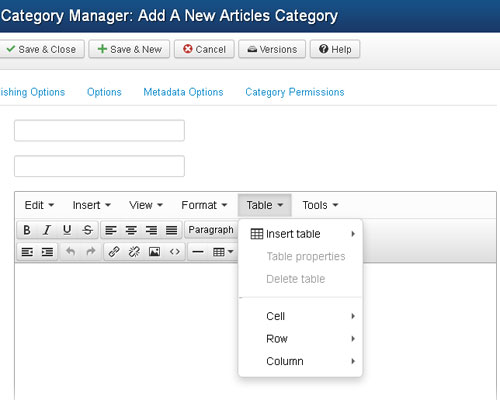This screenshot has width=500, height=400.
Task: Expand the table toolbar dropdown button
Action: pos(223,252)
